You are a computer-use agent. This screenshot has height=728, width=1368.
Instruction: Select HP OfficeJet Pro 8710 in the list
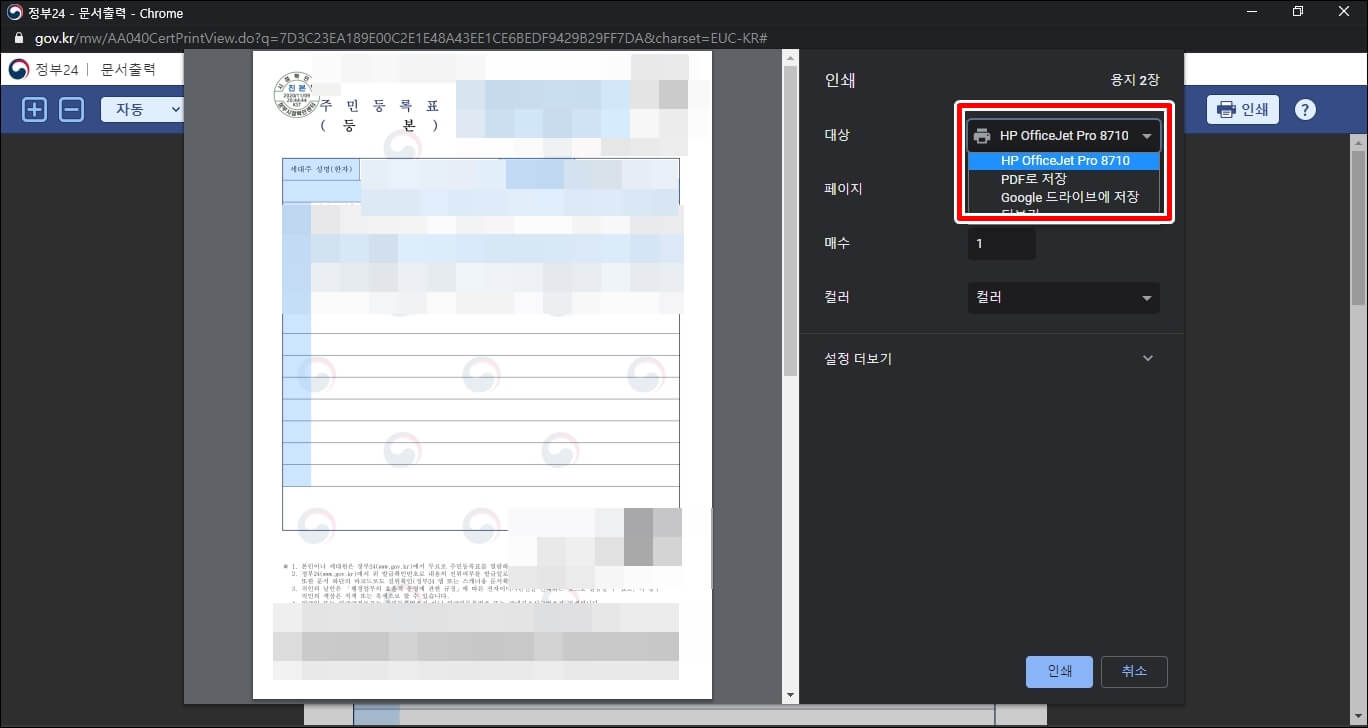[1064, 160]
